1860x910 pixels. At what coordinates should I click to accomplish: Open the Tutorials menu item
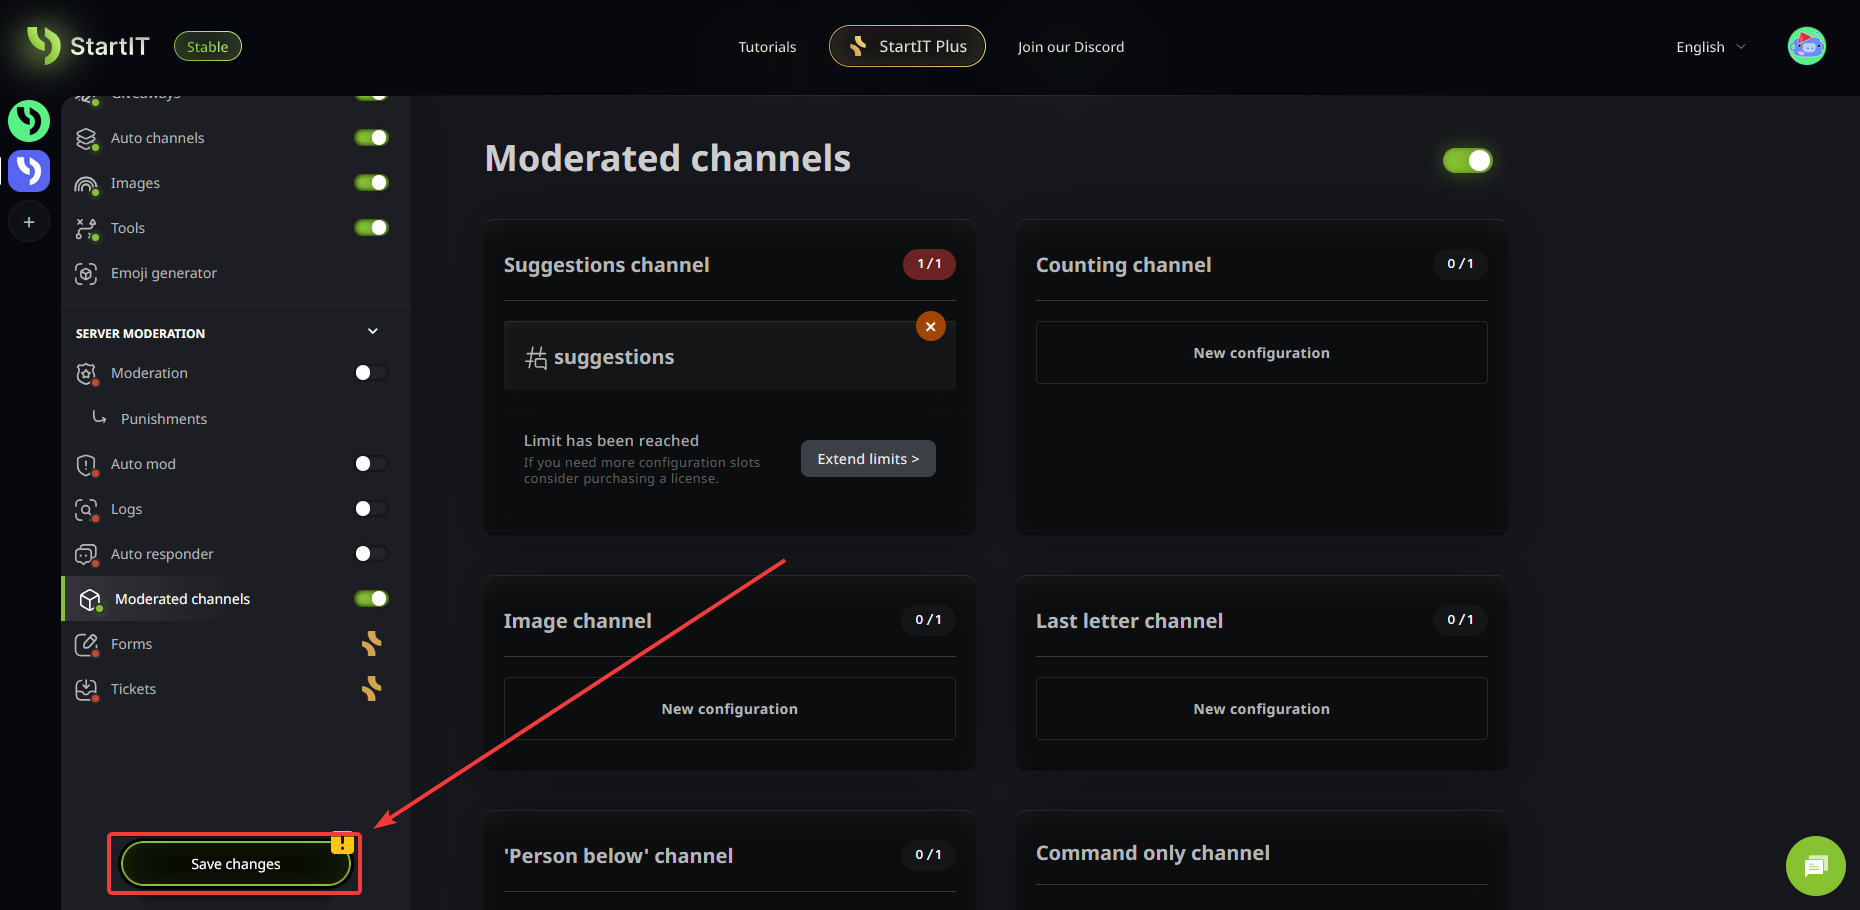pyautogui.click(x=767, y=47)
